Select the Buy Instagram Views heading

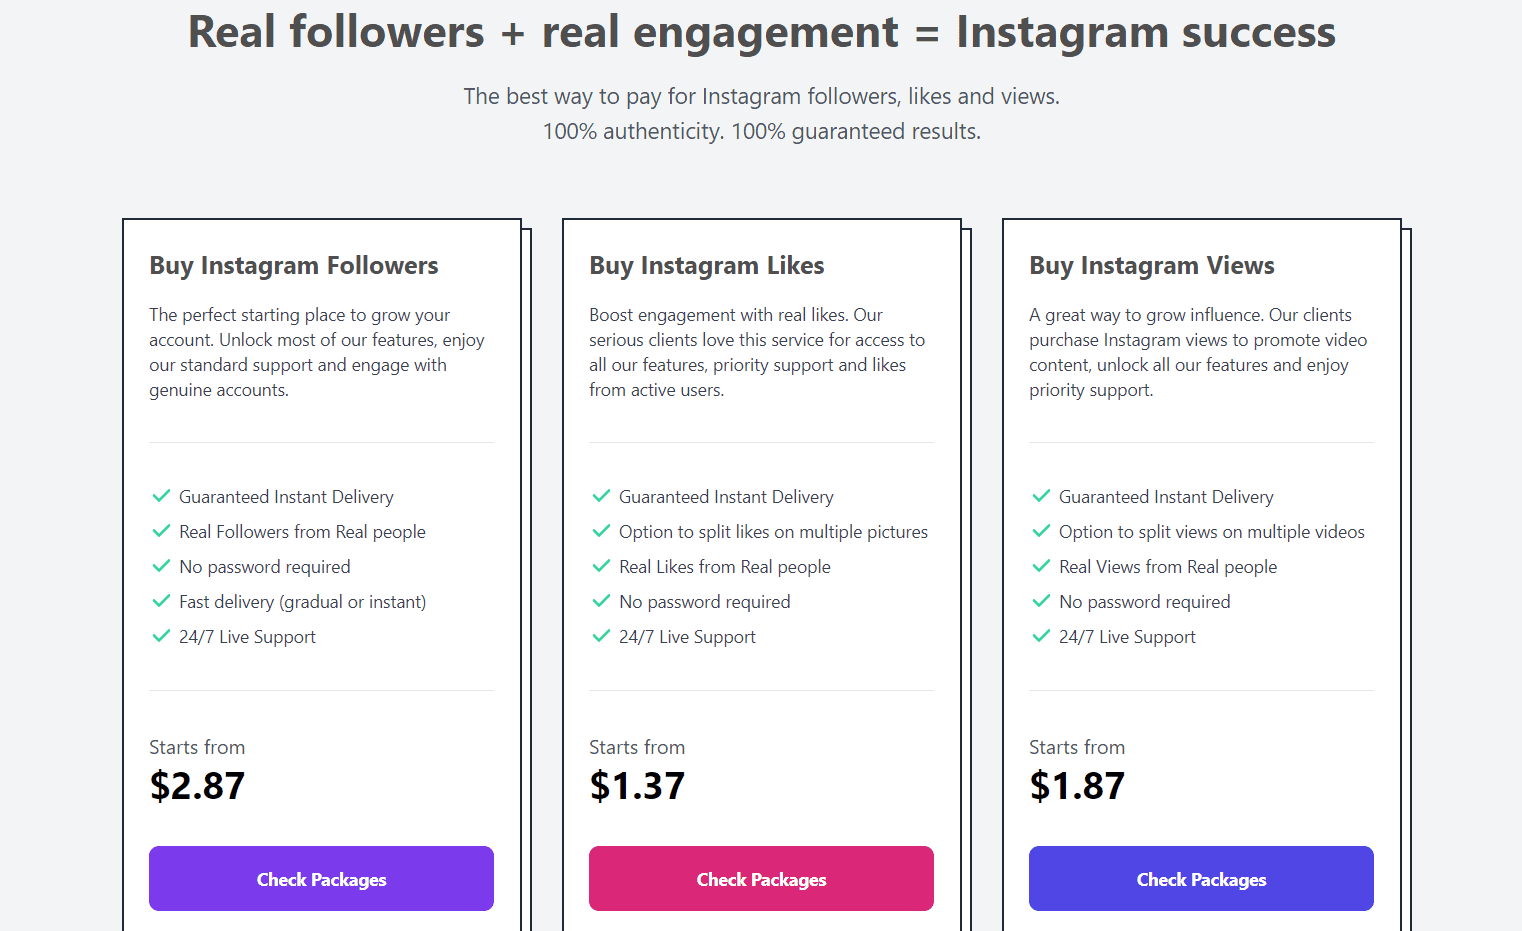1152,265
